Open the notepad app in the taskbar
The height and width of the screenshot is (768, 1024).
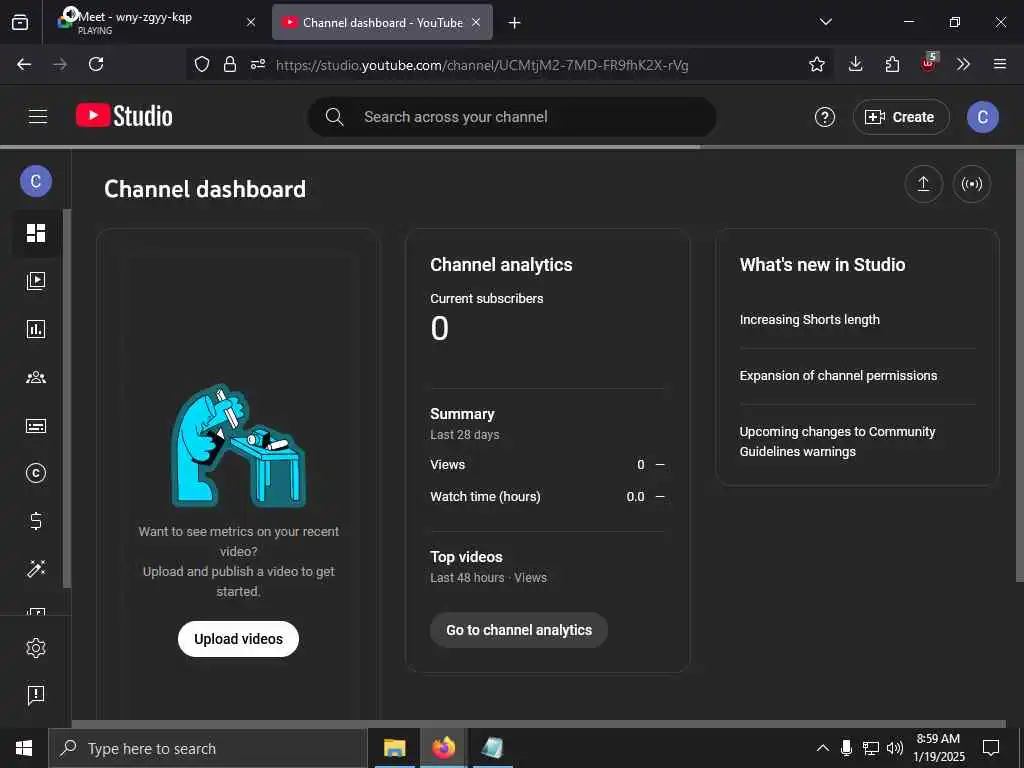pyautogui.click(x=492, y=748)
